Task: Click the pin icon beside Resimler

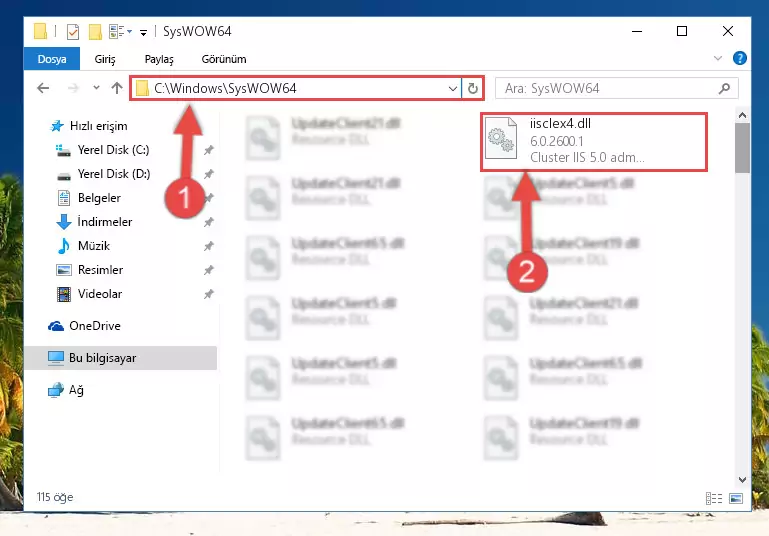Action: click(x=209, y=270)
